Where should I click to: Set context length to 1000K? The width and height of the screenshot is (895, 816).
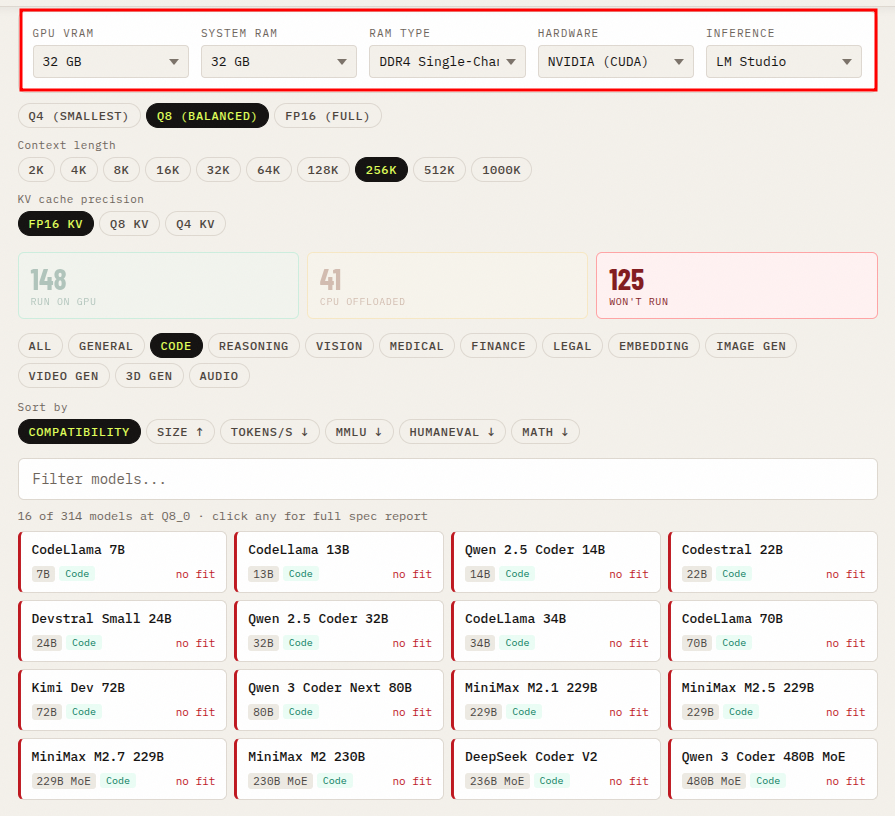(x=501, y=169)
